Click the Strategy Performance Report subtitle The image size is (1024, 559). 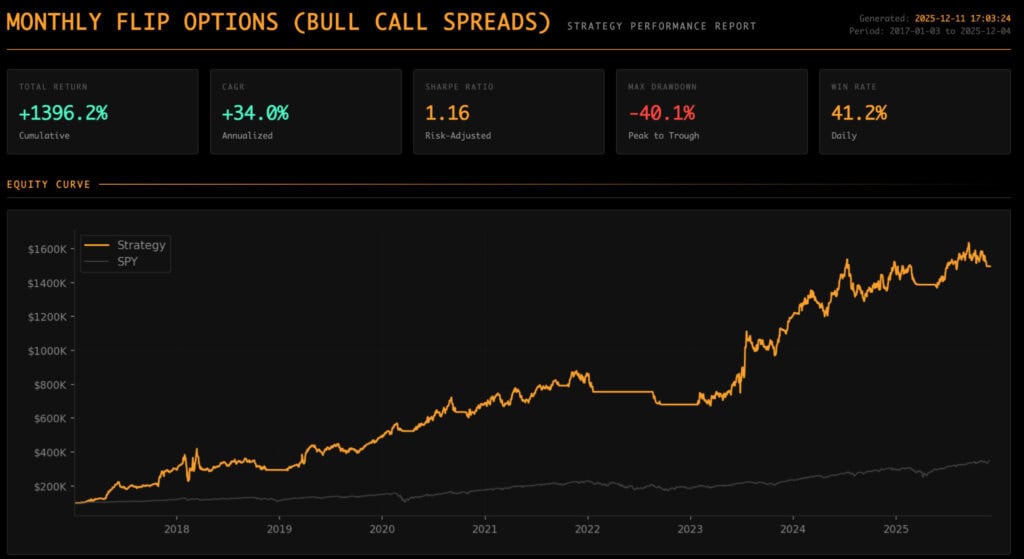661,26
